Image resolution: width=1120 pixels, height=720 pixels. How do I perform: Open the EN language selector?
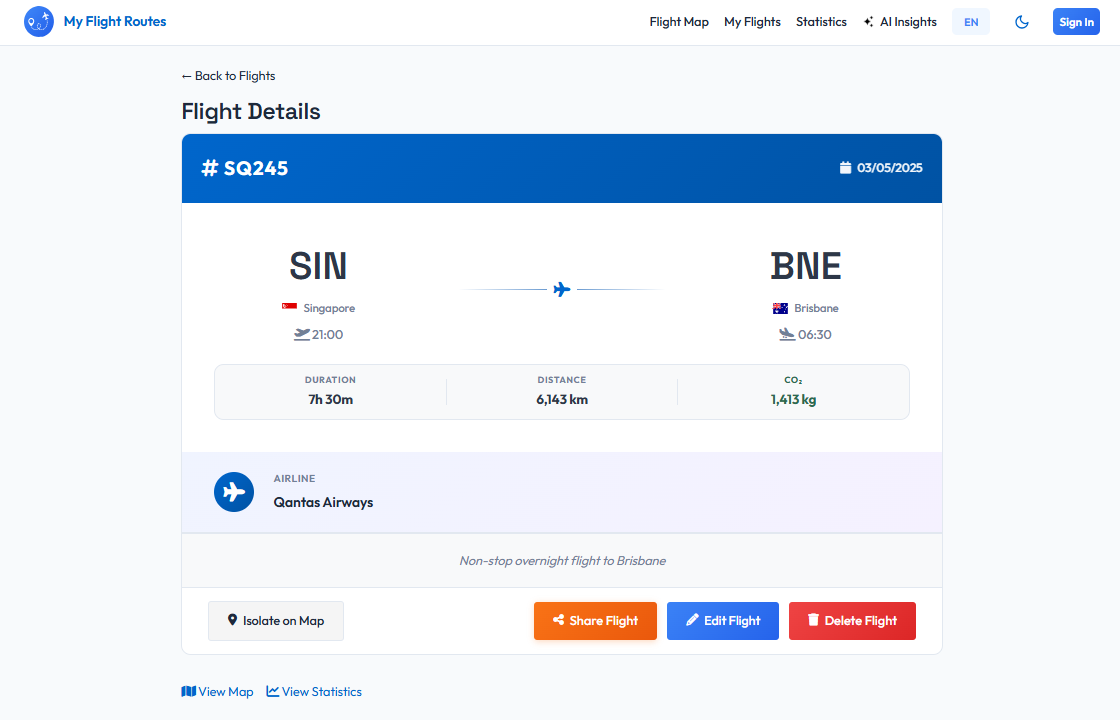pos(971,22)
